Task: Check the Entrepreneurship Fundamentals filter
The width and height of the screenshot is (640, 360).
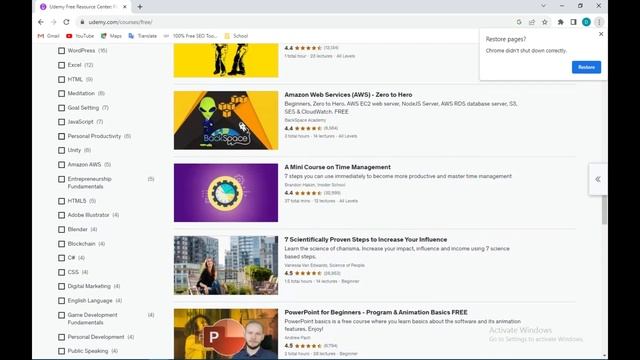Action: 62,179
